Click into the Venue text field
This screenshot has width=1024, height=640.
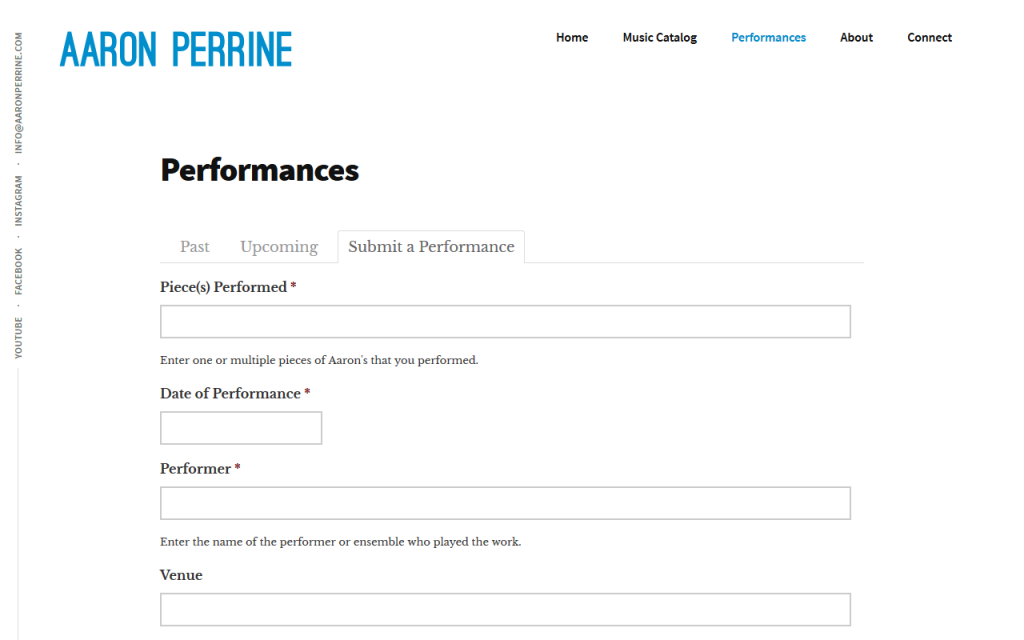505,609
